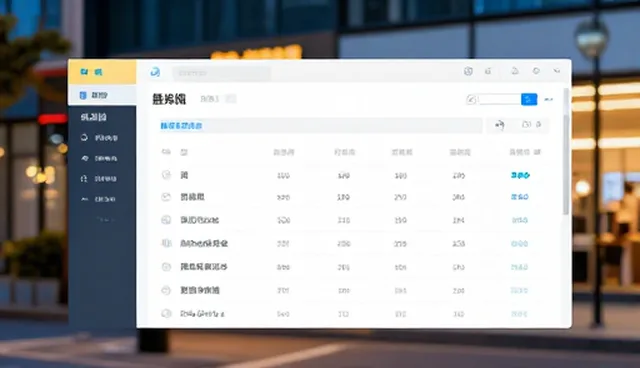Click the second small icon in the top-right icon group
Viewport: 640px width, 368px height.
pos(488,71)
